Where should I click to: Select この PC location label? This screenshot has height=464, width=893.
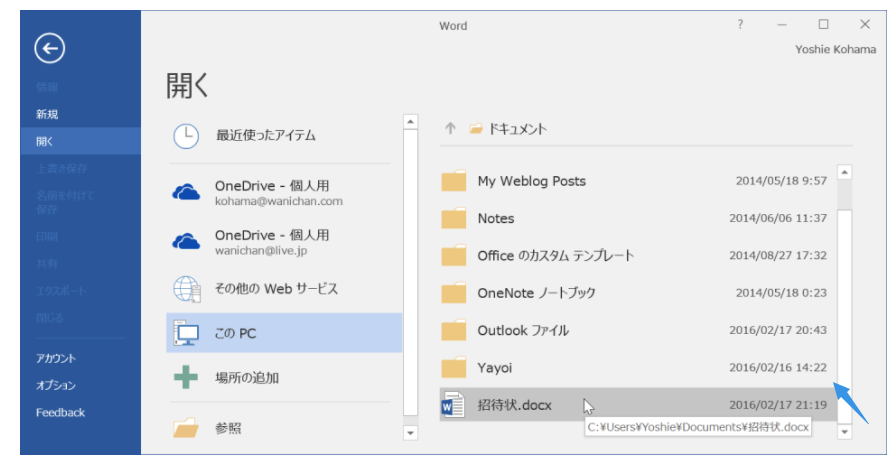point(235,333)
